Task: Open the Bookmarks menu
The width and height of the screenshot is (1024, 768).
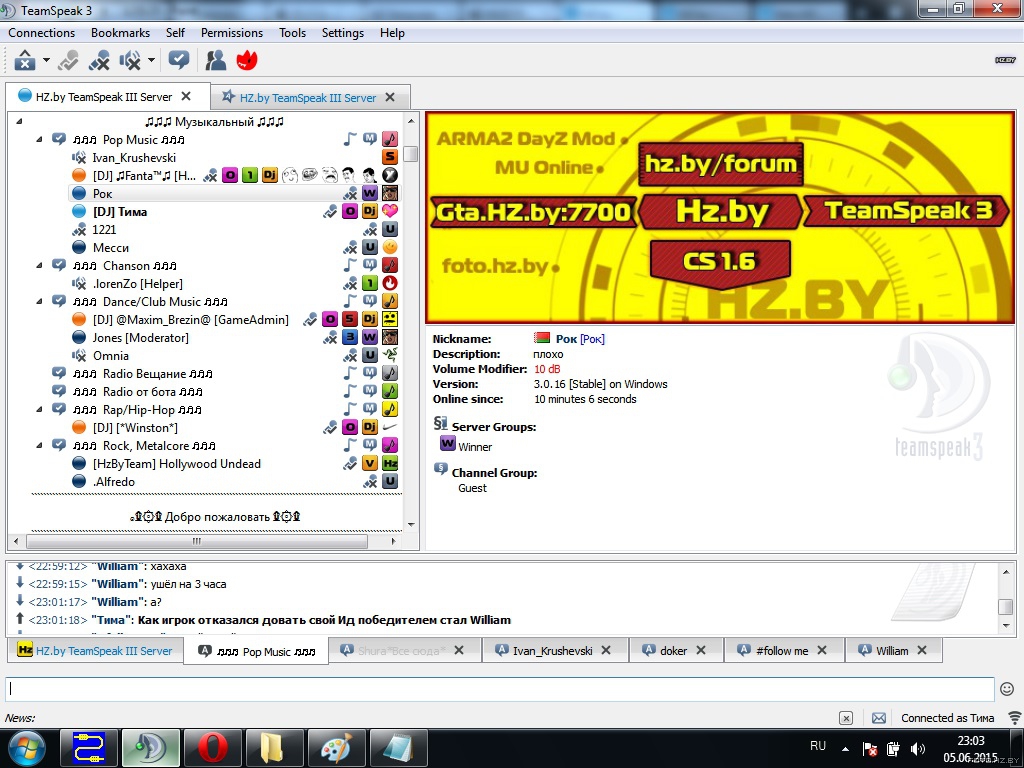Action: click(120, 33)
